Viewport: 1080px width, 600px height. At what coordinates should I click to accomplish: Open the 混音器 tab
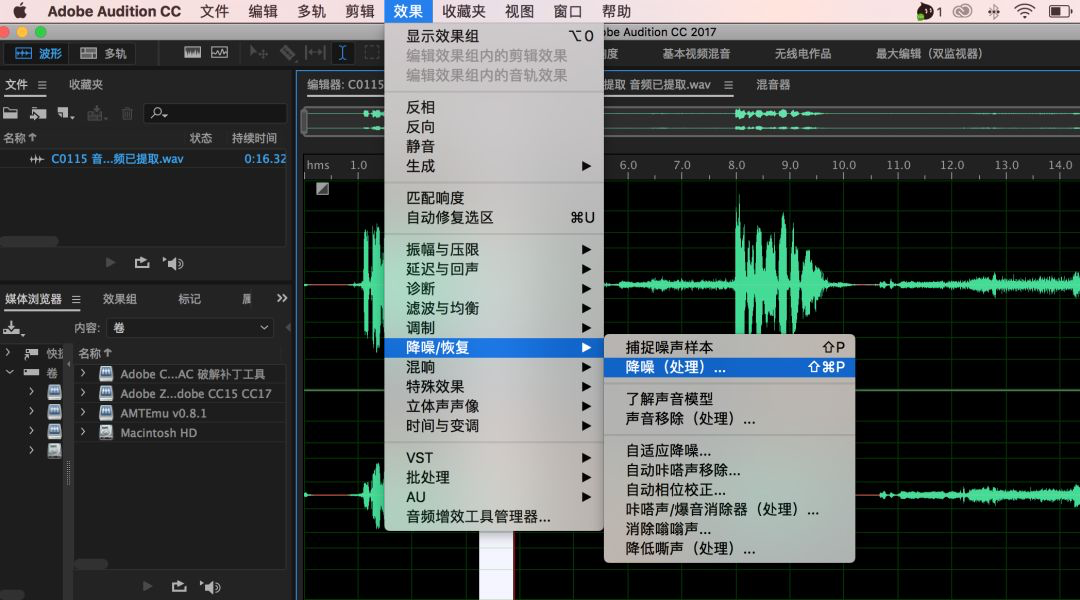pyautogui.click(x=773, y=85)
